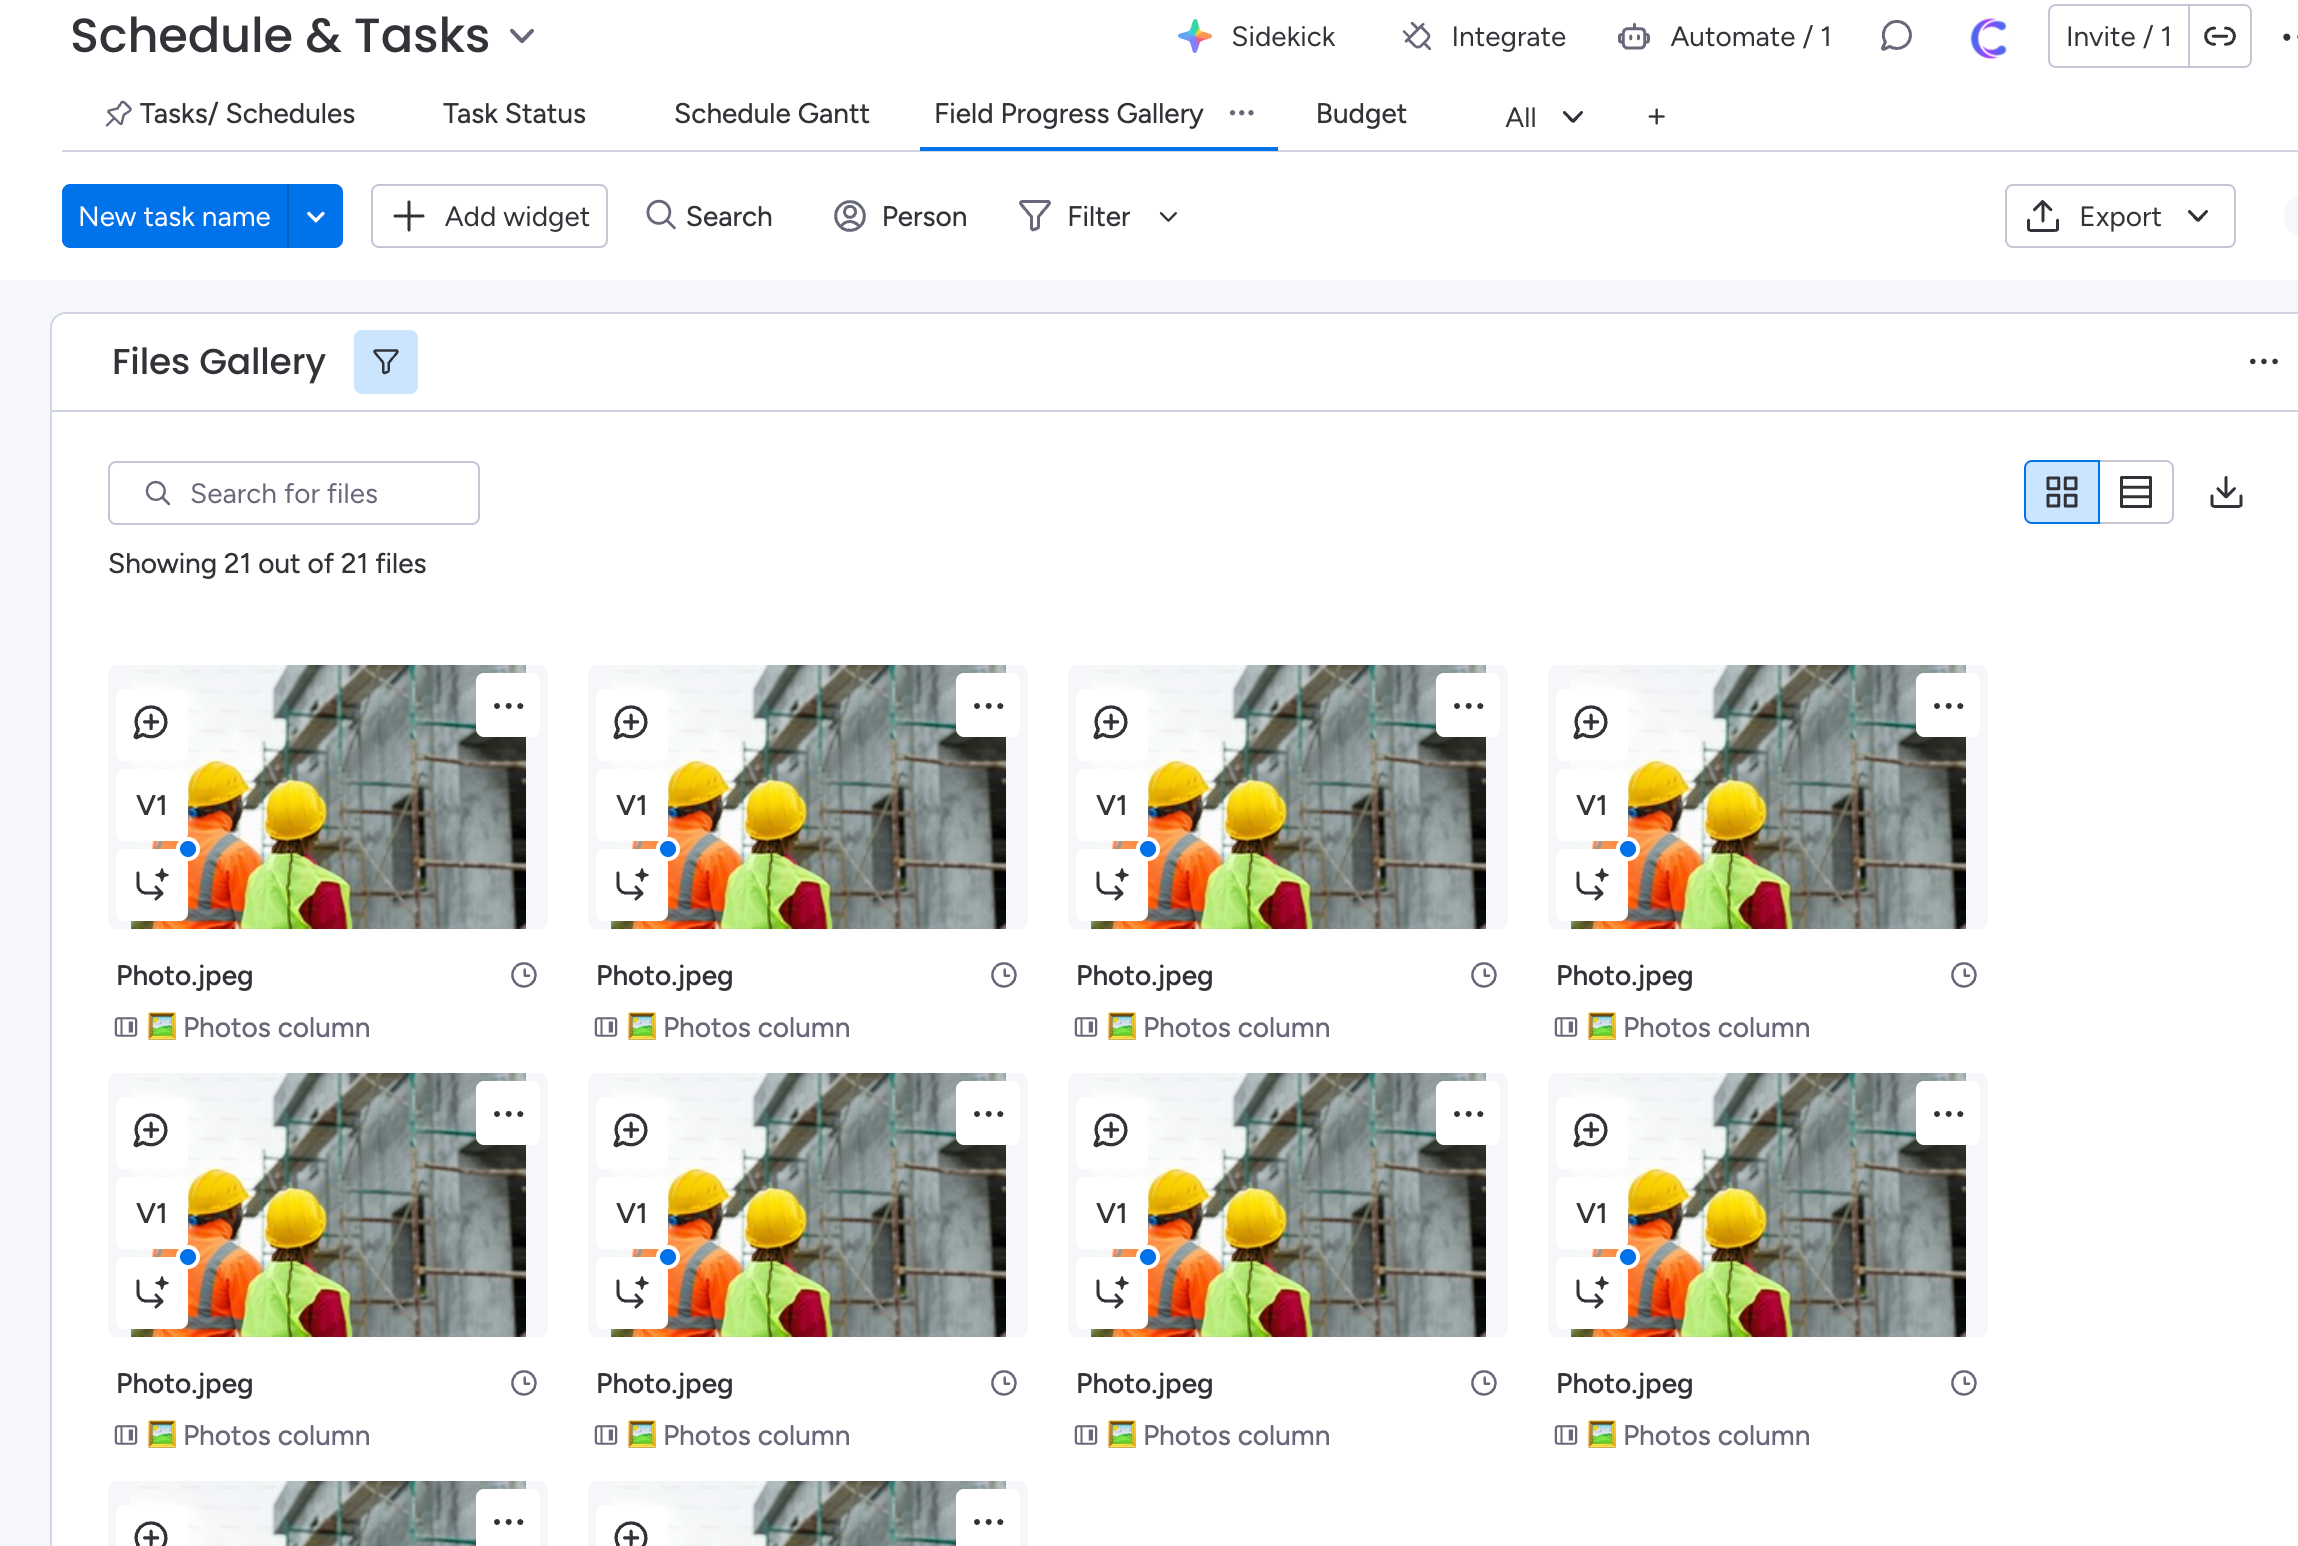Click the Files Gallery filter icon
This screenshot has height=1546, width=2298.
(x=385, y=361)
